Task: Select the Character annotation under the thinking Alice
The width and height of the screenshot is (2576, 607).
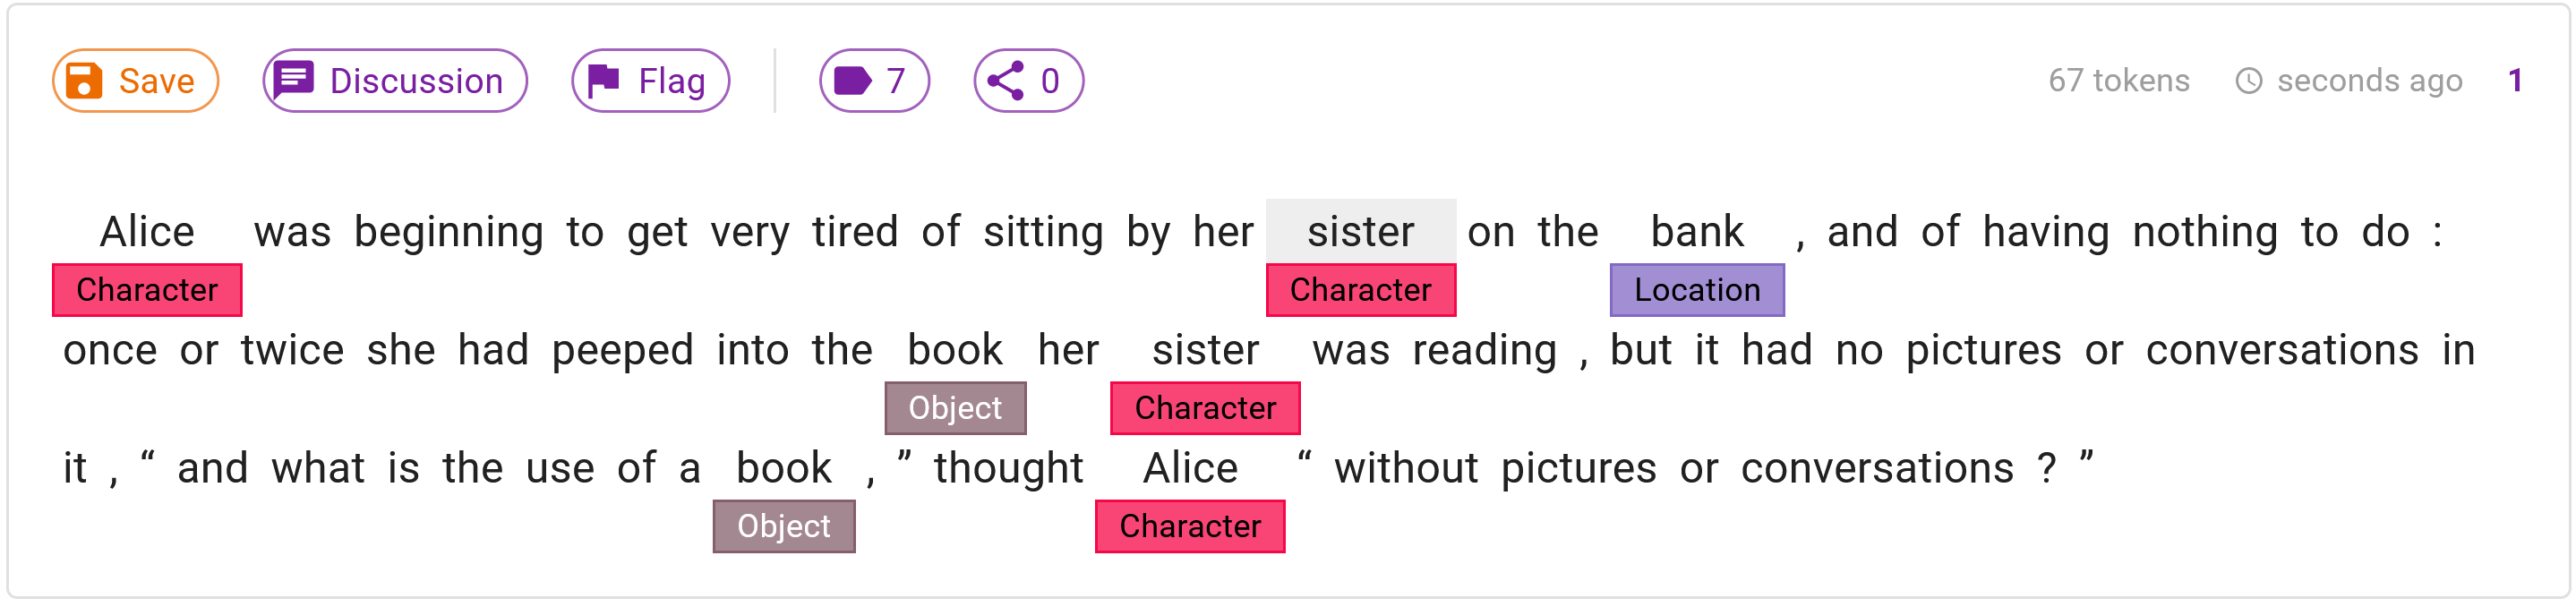Action: point(1190,526)
